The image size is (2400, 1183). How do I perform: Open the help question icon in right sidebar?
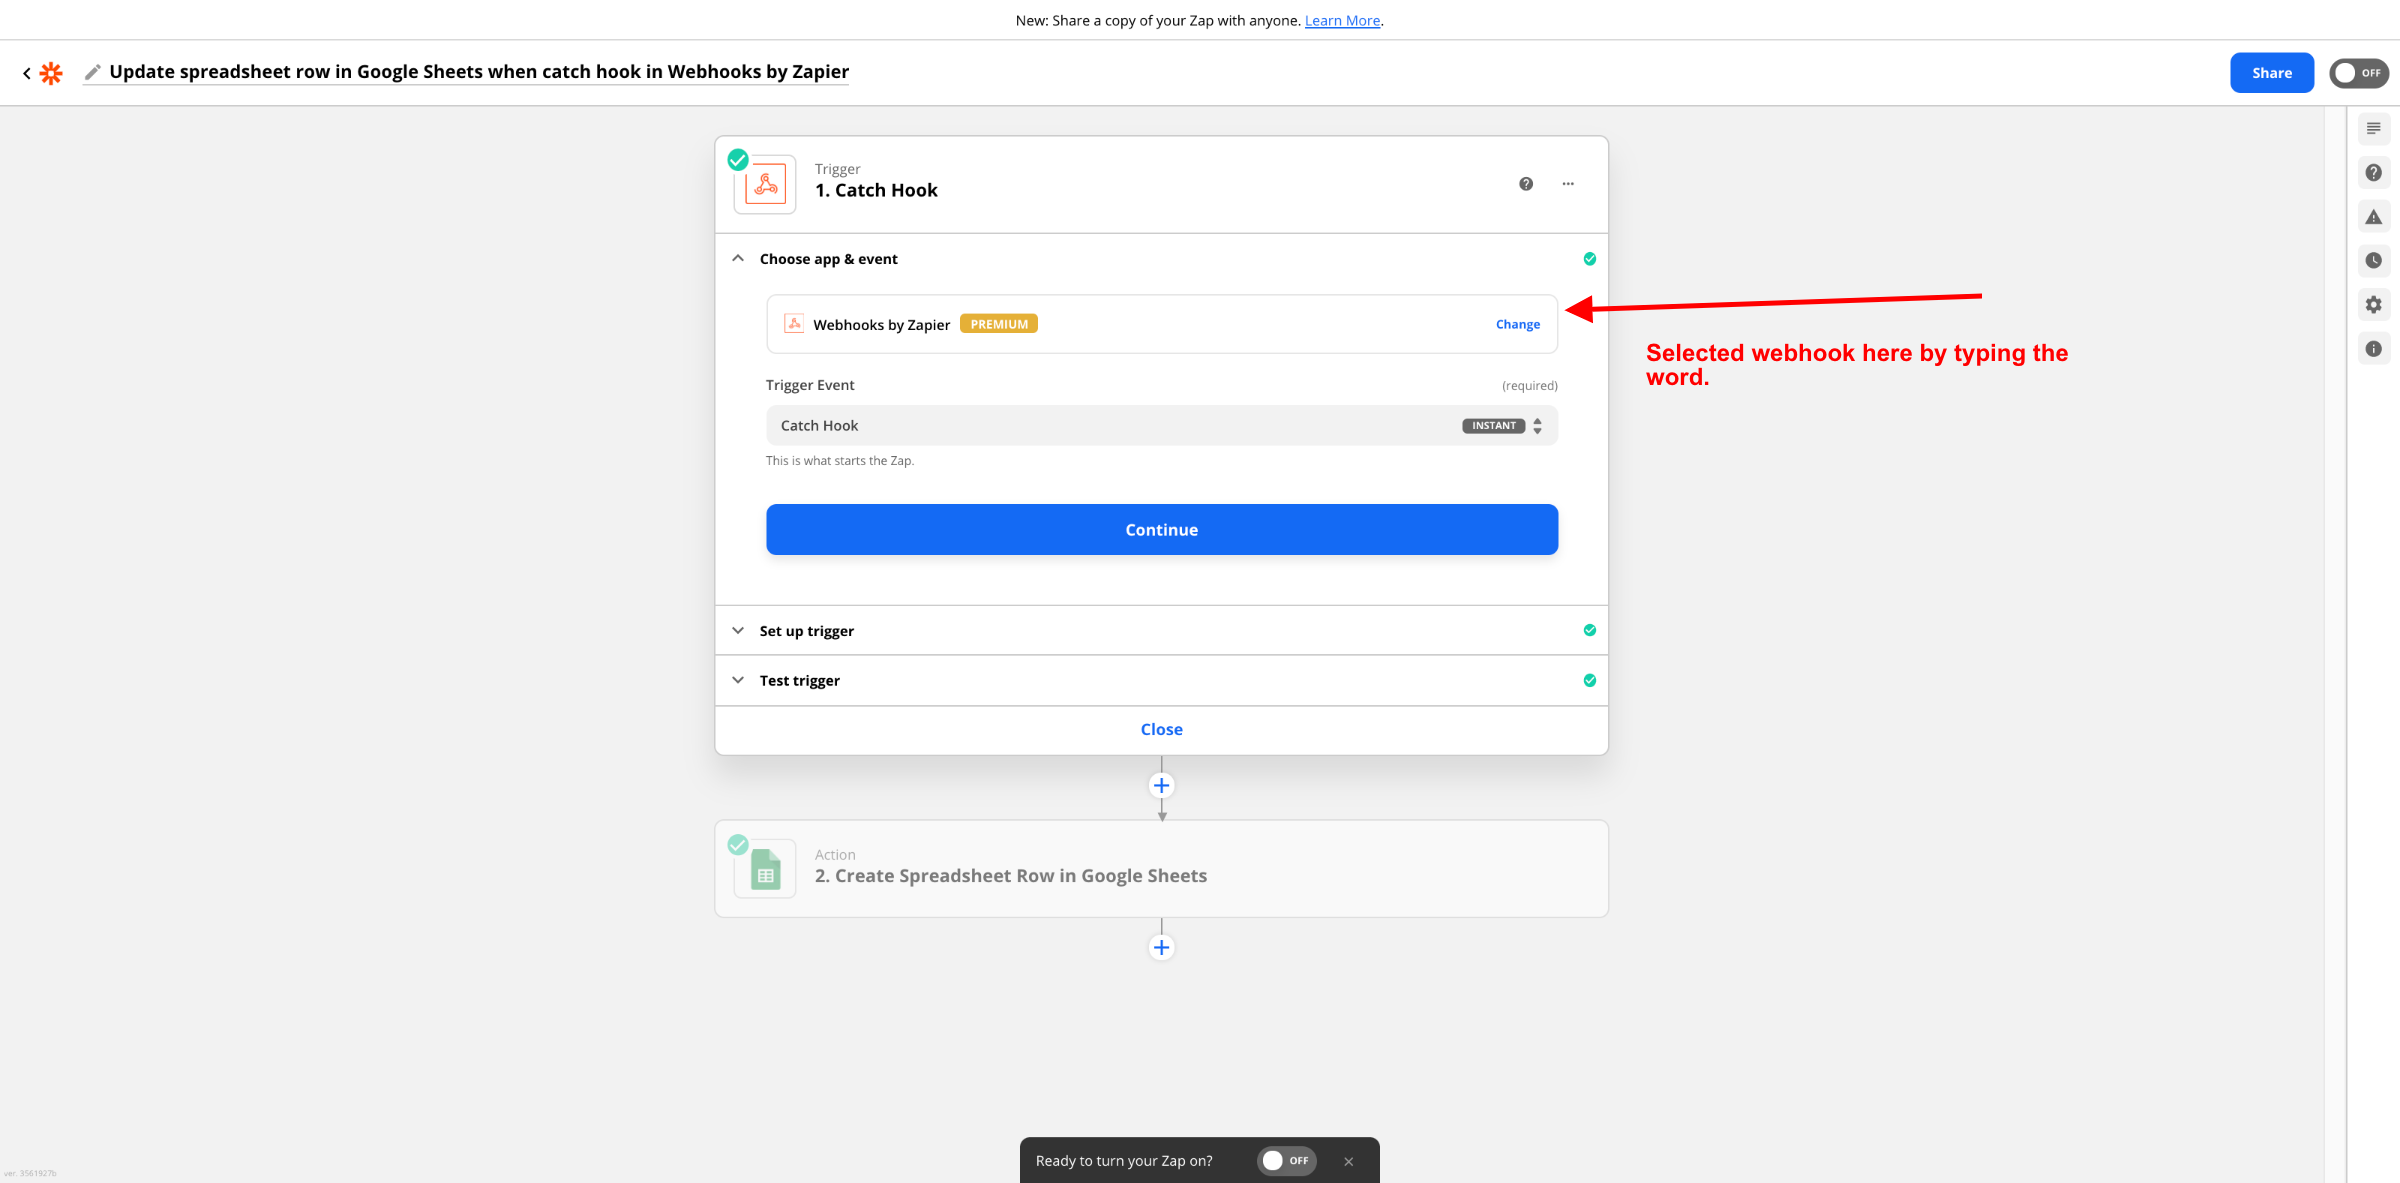[2374, 173]
